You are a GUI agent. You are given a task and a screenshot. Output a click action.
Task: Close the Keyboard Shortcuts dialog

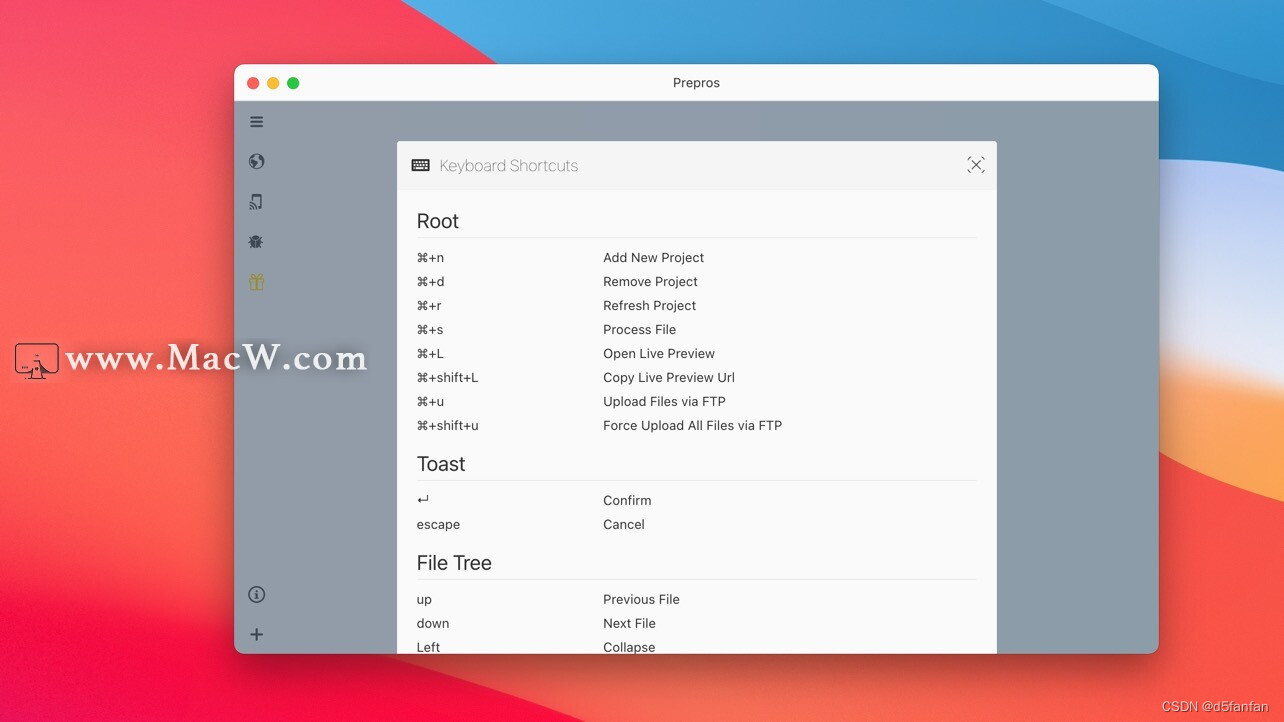pyautogui.click(x=975, y=164)
